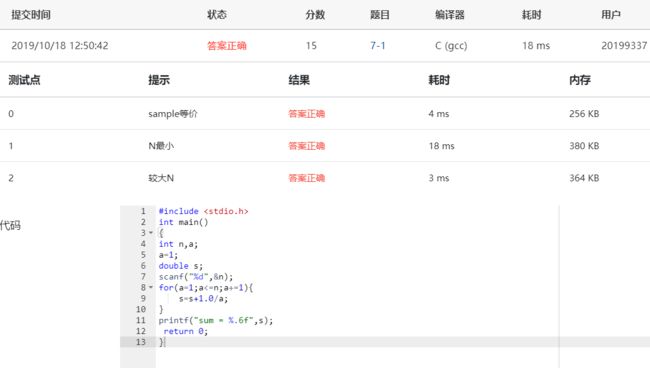The image size is (650, 368).
Task: Select the 18 ms value in test point 1
Action: [441, 146]
